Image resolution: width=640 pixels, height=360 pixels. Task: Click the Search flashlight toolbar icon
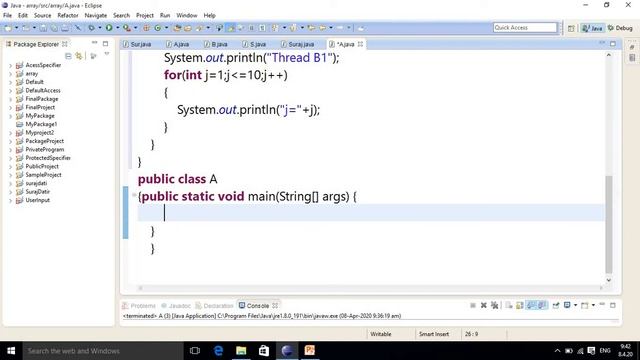[199, 28]
